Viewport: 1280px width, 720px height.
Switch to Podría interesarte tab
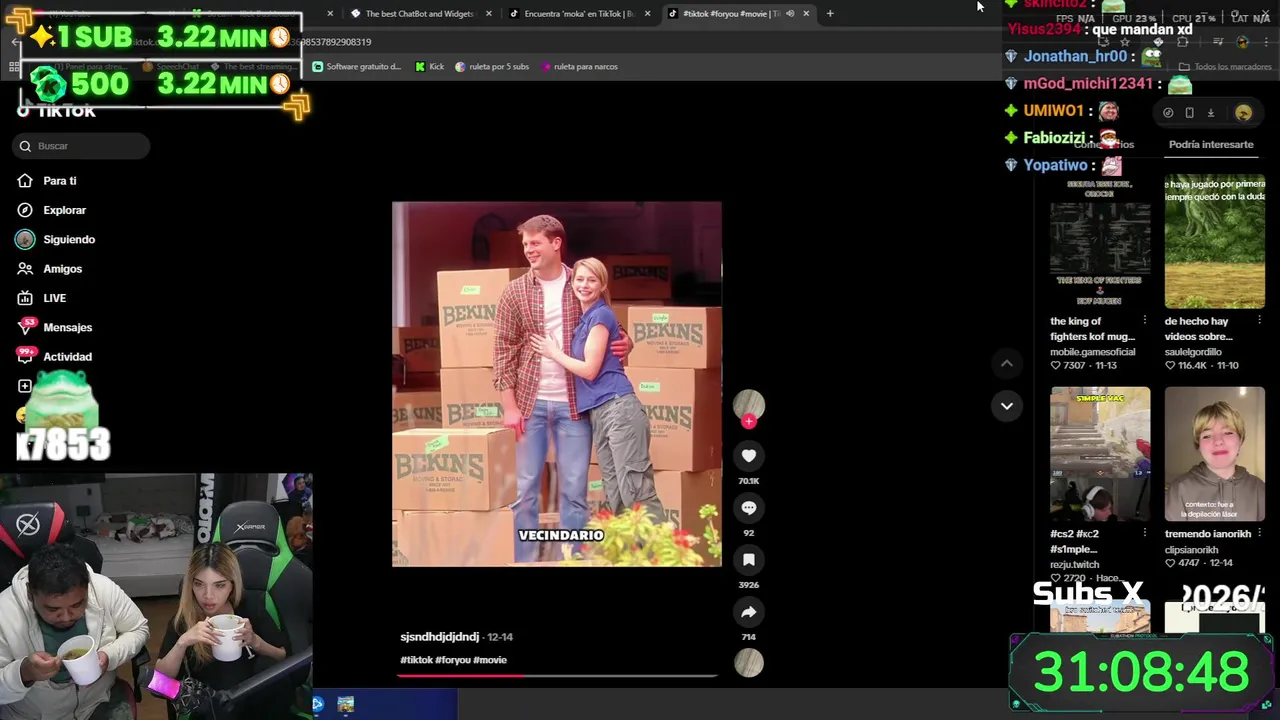click(x=1211, y=144)
